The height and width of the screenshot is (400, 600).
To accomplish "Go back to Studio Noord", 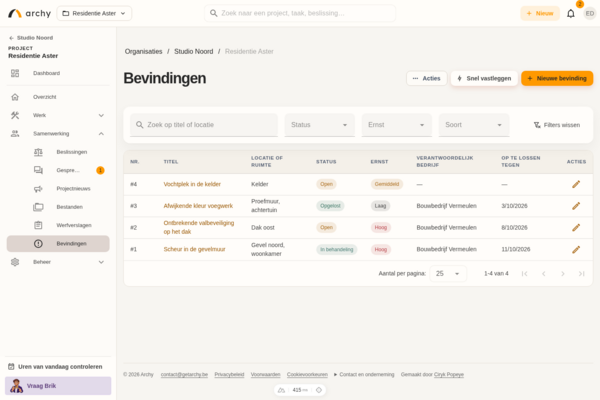I will click(x=31, y=38).
